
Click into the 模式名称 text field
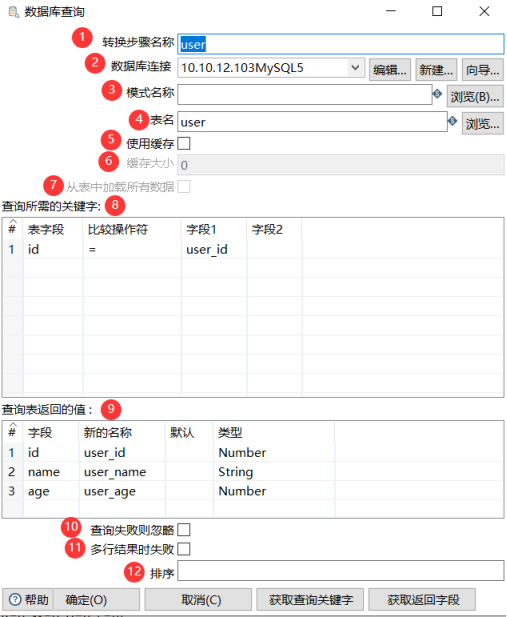point(305,94)
